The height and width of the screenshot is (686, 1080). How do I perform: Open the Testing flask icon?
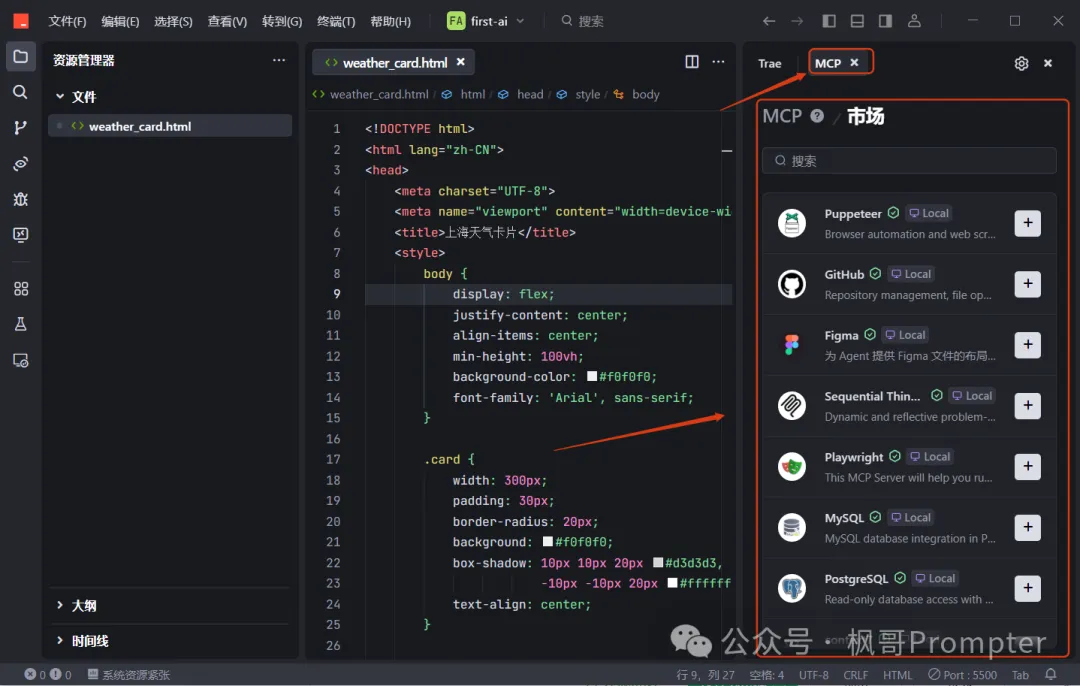pyautogui.click(x=20, y=324)
